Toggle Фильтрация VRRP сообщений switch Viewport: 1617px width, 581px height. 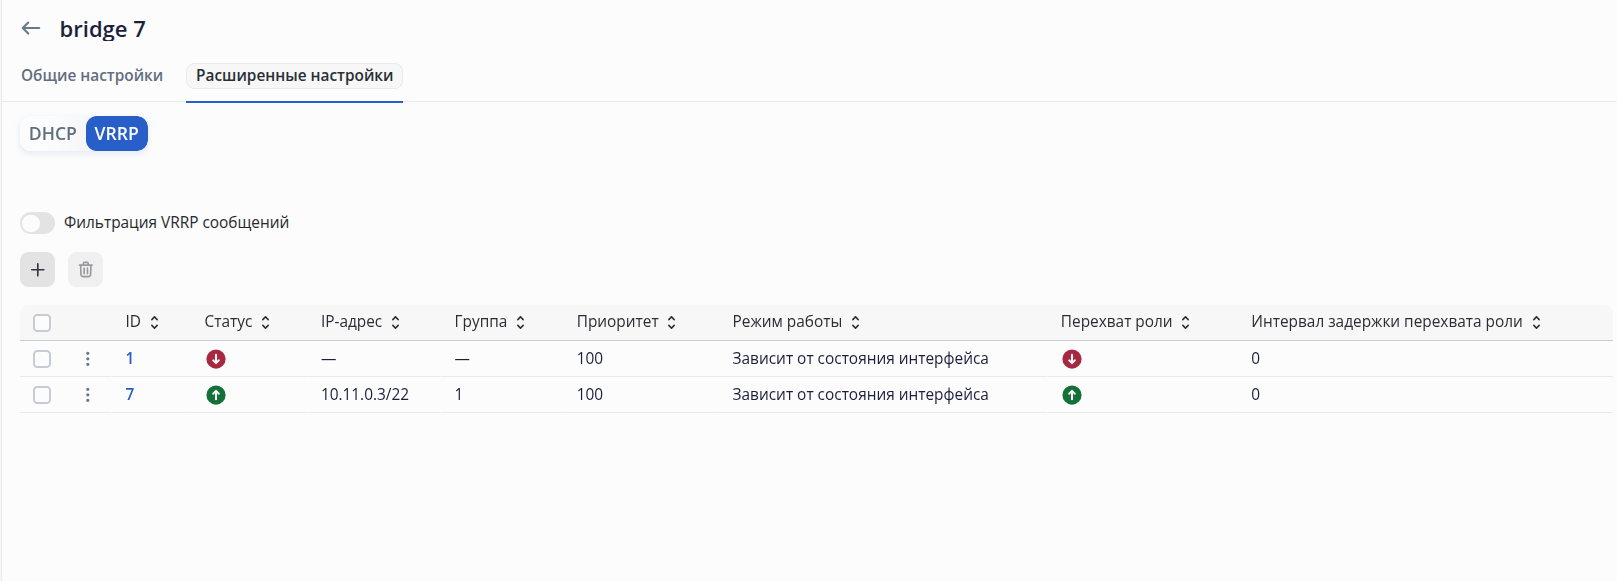[x=38, y=223]
